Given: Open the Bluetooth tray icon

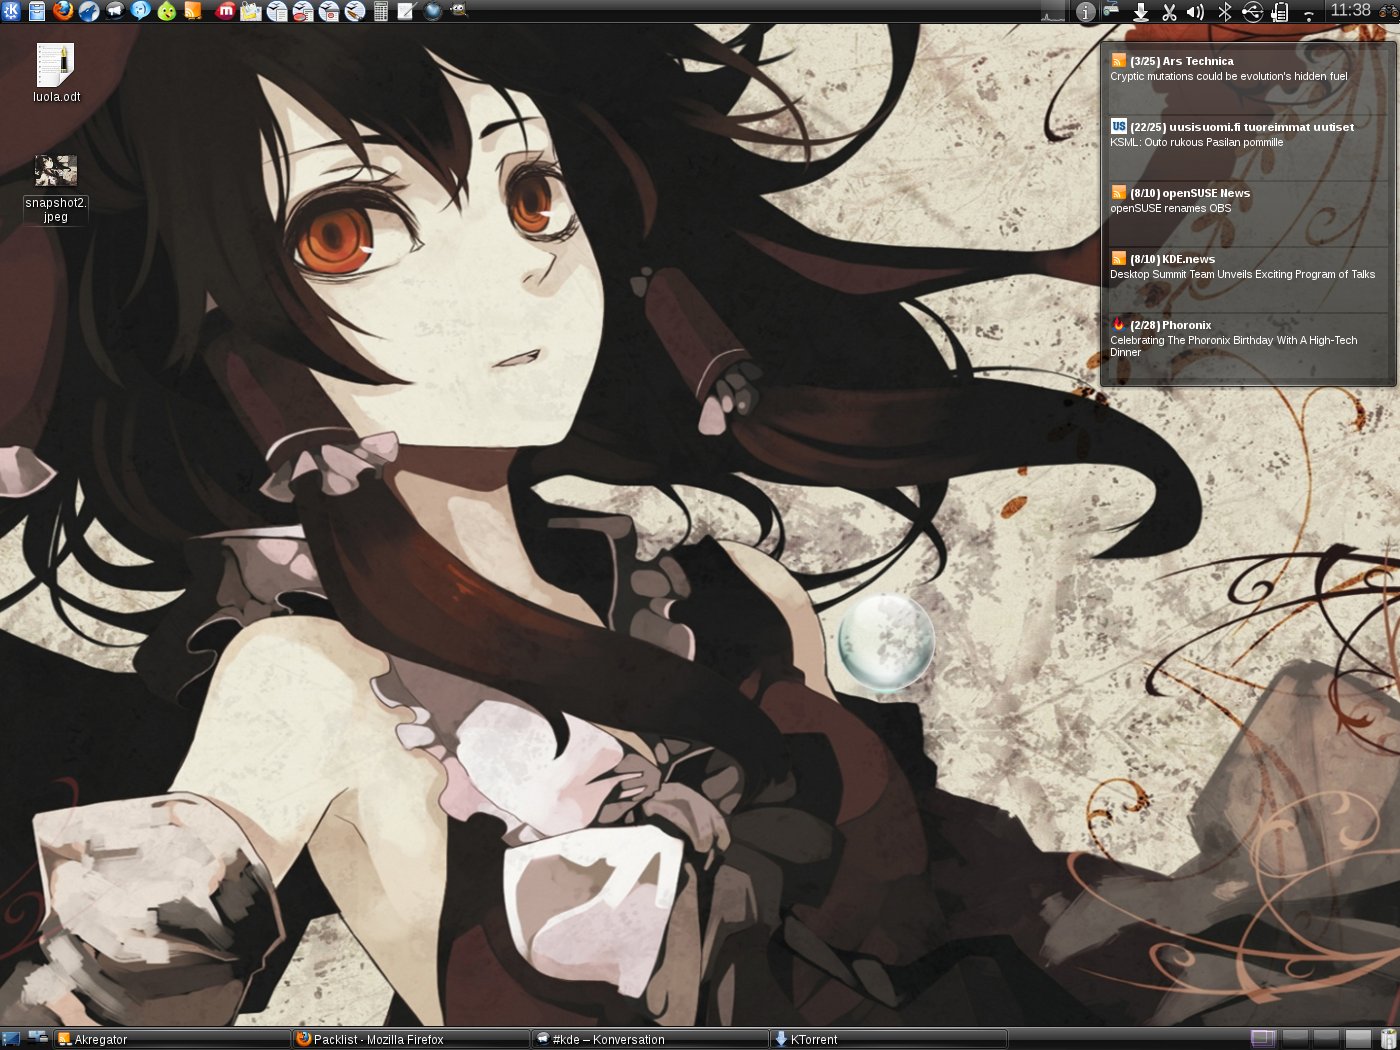Looking at the screenshot, I should pyautogui.click(x=1224, y=12).
